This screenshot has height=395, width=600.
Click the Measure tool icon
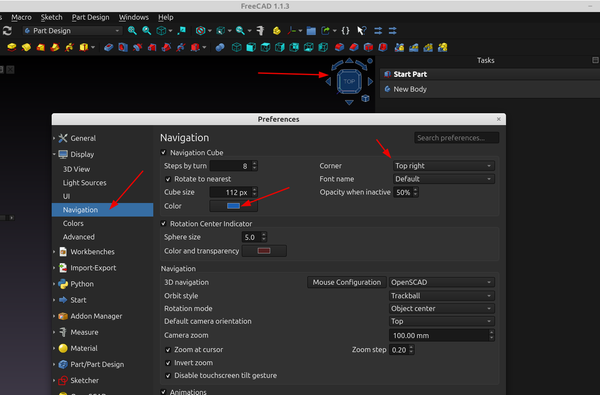[x=261, y=31]
